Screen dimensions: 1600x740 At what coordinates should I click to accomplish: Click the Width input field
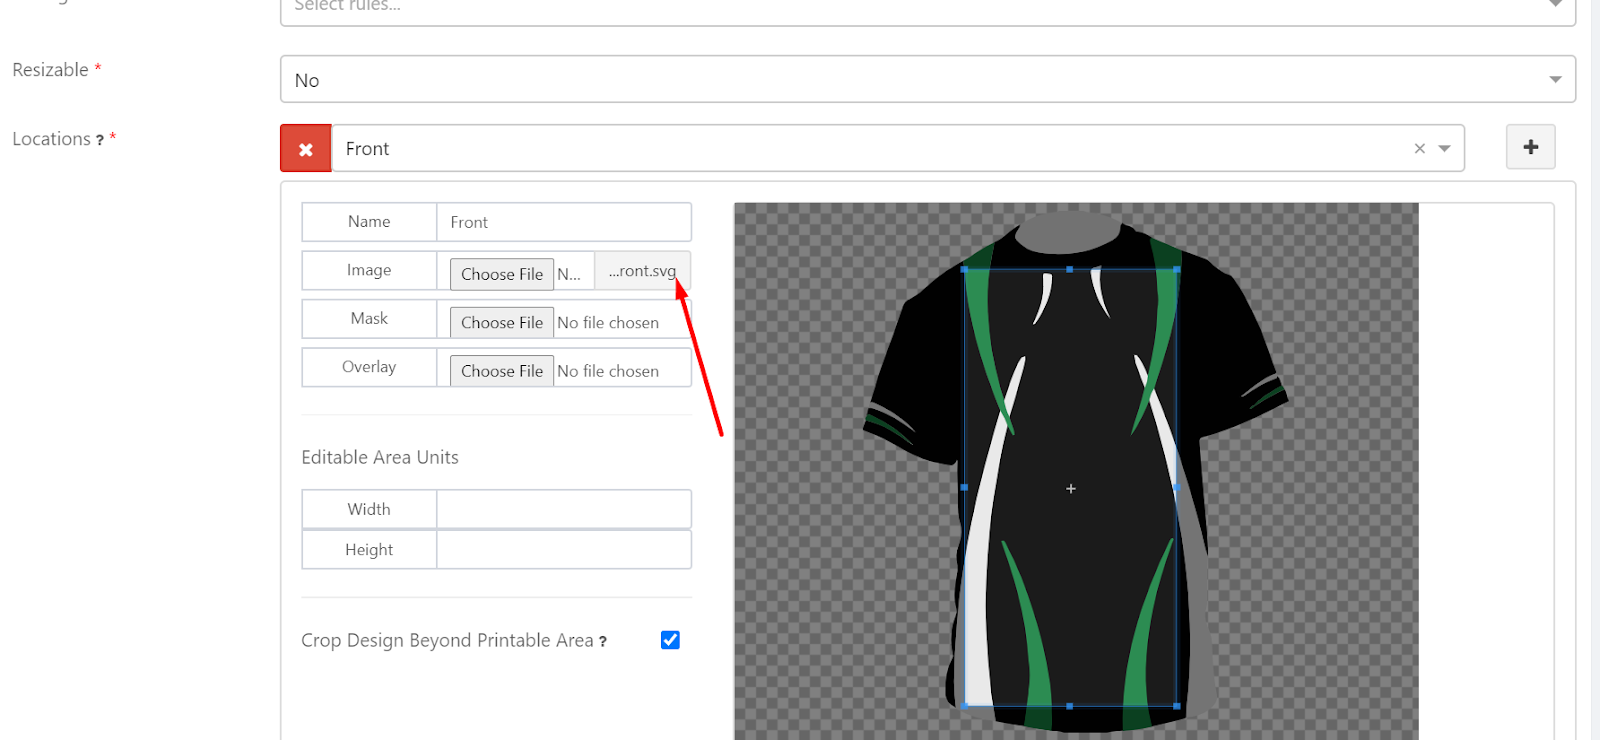(x=564, y=509)
